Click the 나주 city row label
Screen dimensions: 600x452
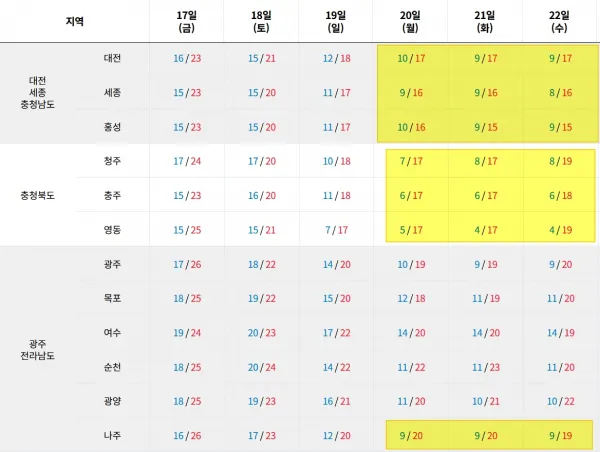[112, 435]
